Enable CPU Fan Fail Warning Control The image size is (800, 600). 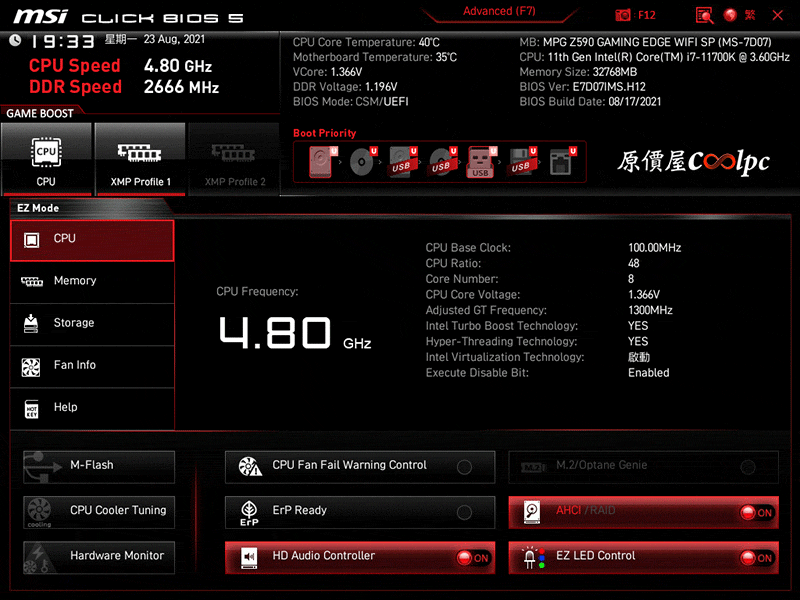(464, 467)
